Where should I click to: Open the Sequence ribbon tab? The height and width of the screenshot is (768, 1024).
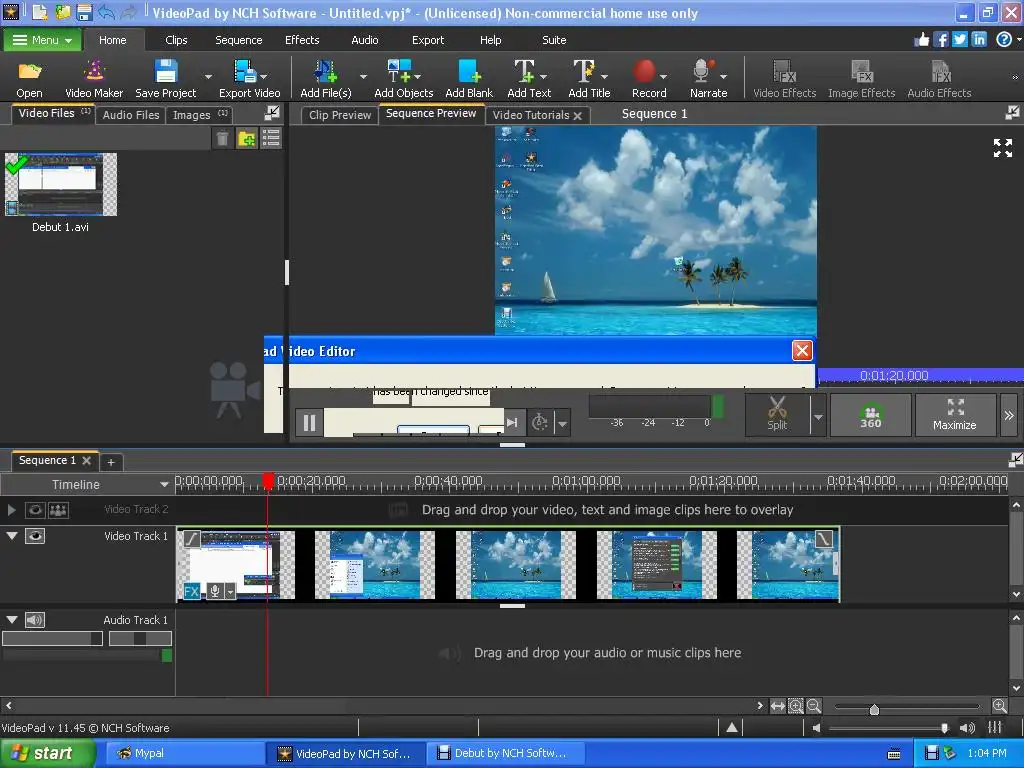(238, 40)
